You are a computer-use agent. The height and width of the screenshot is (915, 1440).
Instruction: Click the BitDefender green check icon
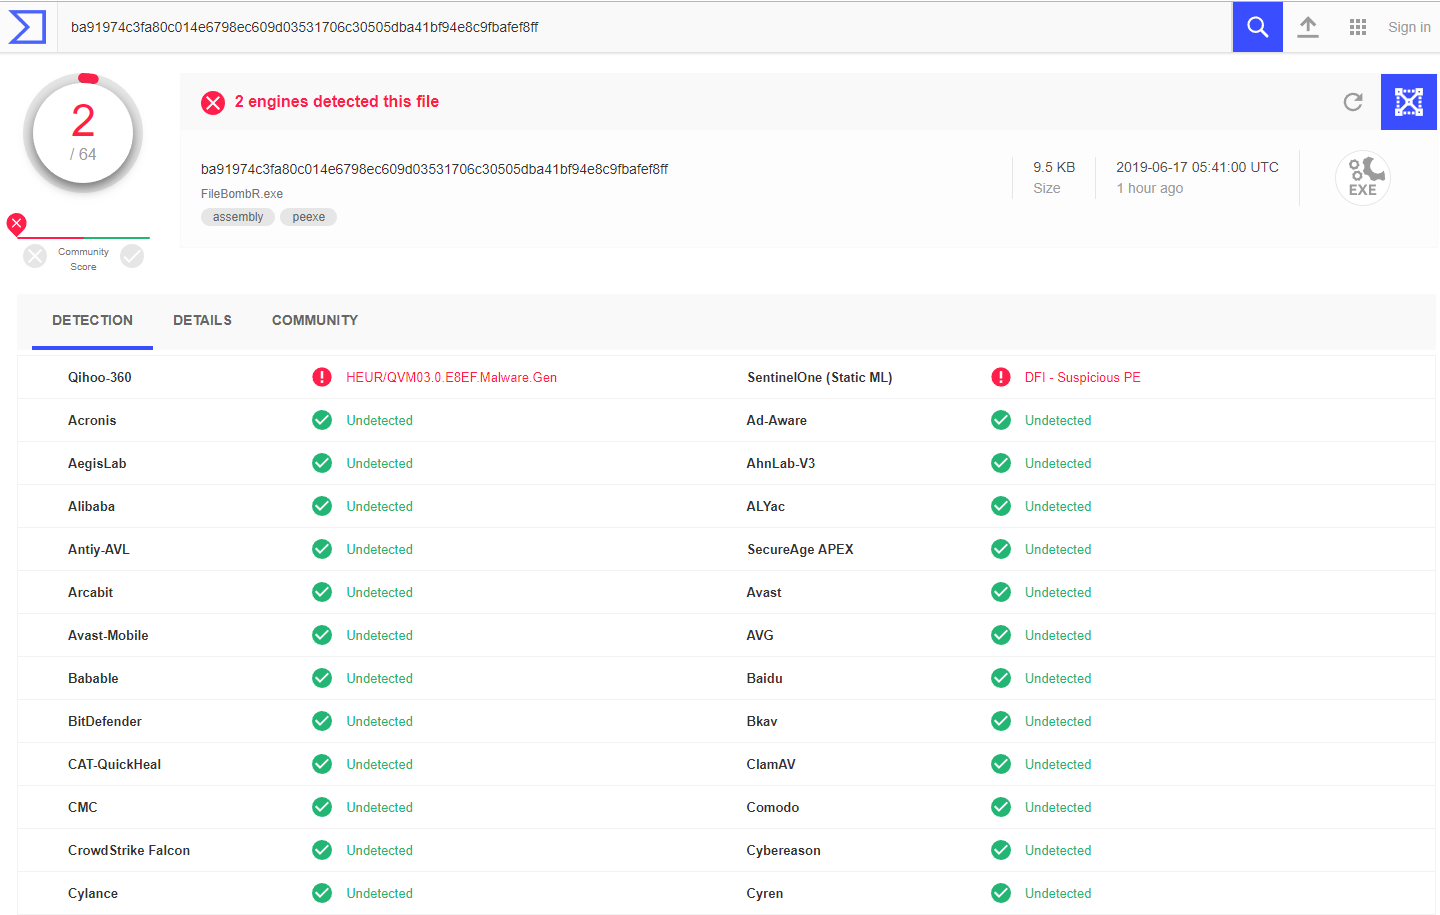(322, 721)
